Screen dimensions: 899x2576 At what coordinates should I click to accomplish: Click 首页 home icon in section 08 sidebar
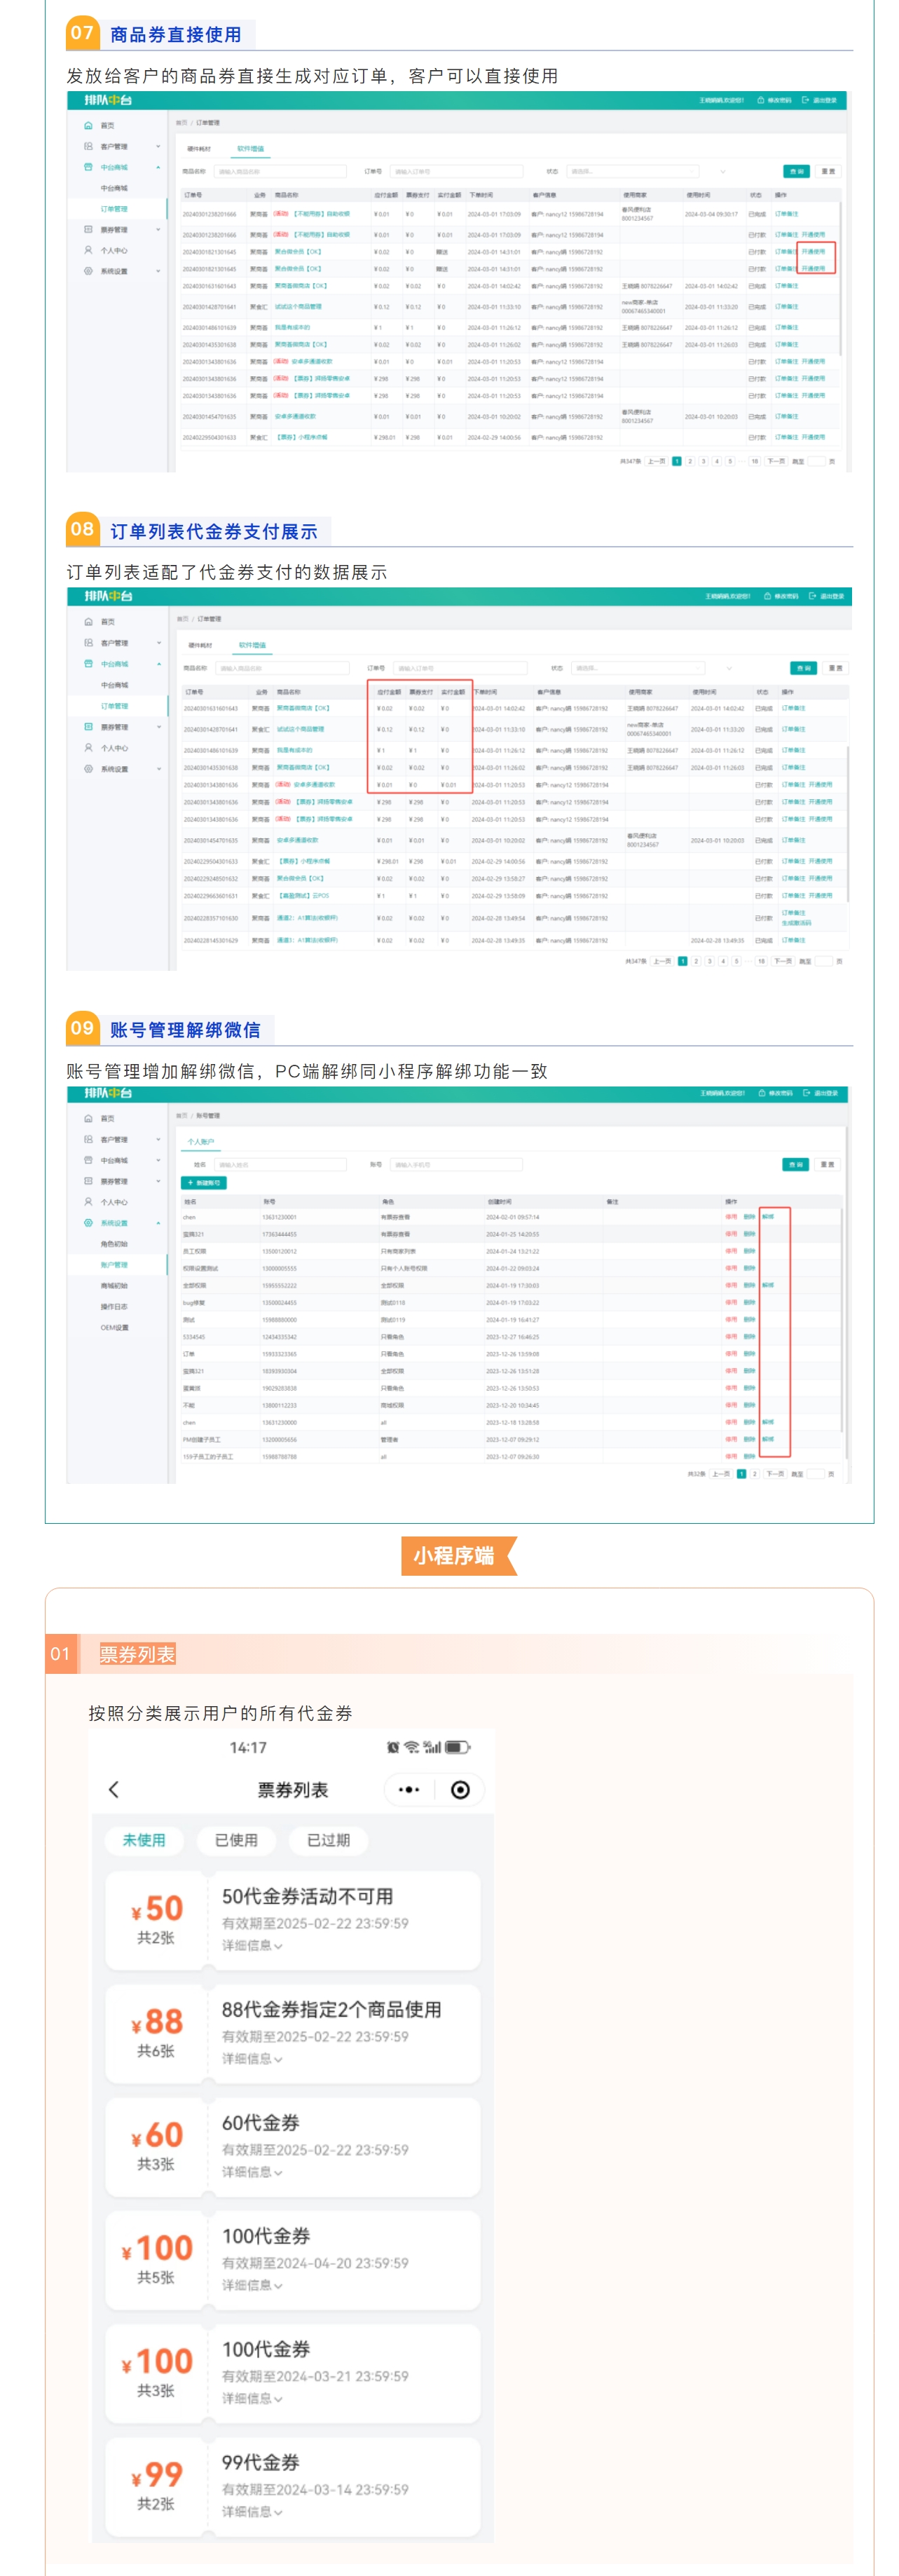tap(88, 622)
